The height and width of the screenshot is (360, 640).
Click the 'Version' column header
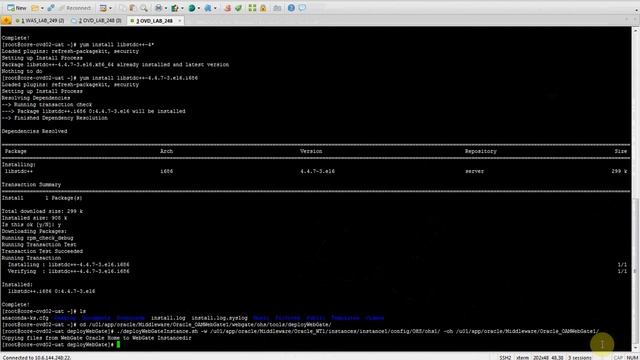(311, 151)
